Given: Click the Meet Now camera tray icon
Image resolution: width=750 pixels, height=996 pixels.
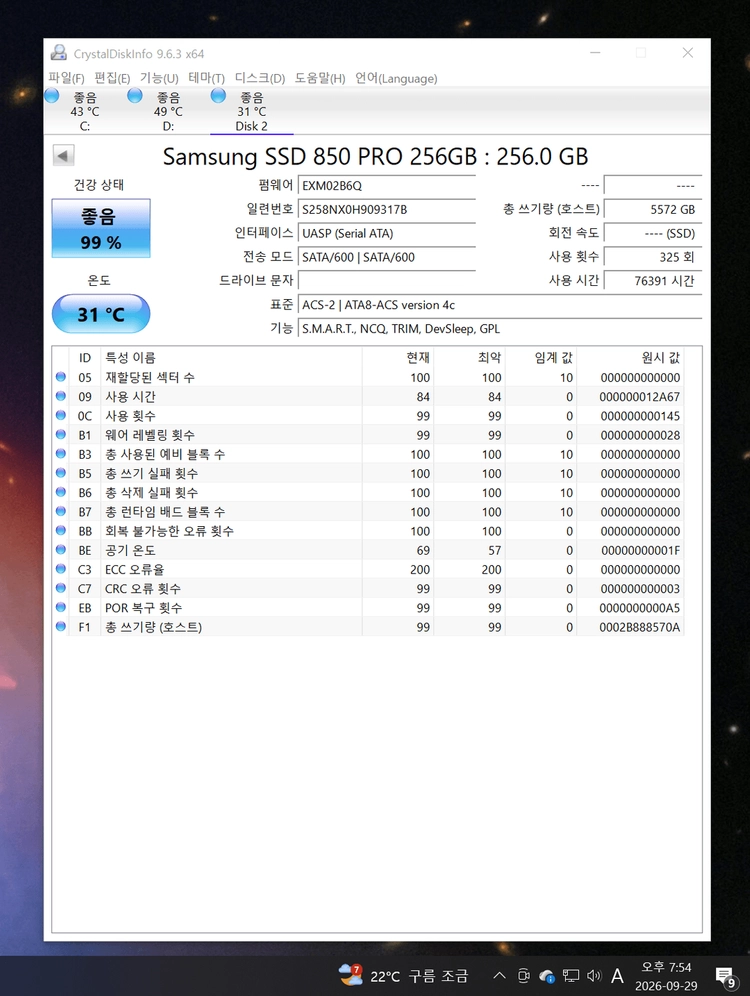Looking at the screenshot, I should 523,976.
